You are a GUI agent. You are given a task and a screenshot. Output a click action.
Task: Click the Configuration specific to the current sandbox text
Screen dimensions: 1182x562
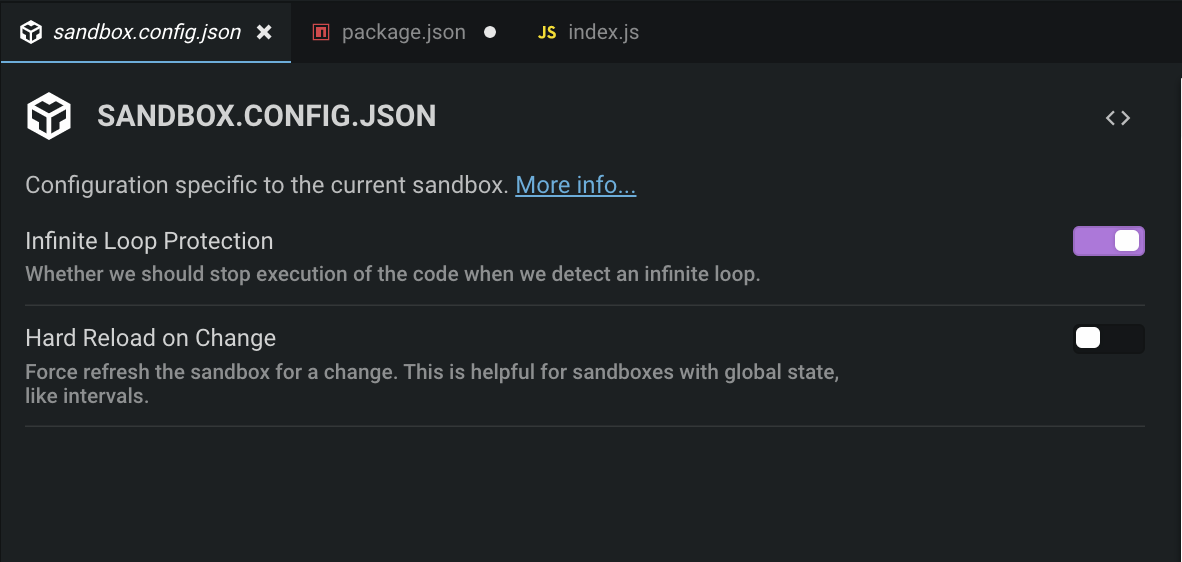pyautogui.click(x=266, y=185)
